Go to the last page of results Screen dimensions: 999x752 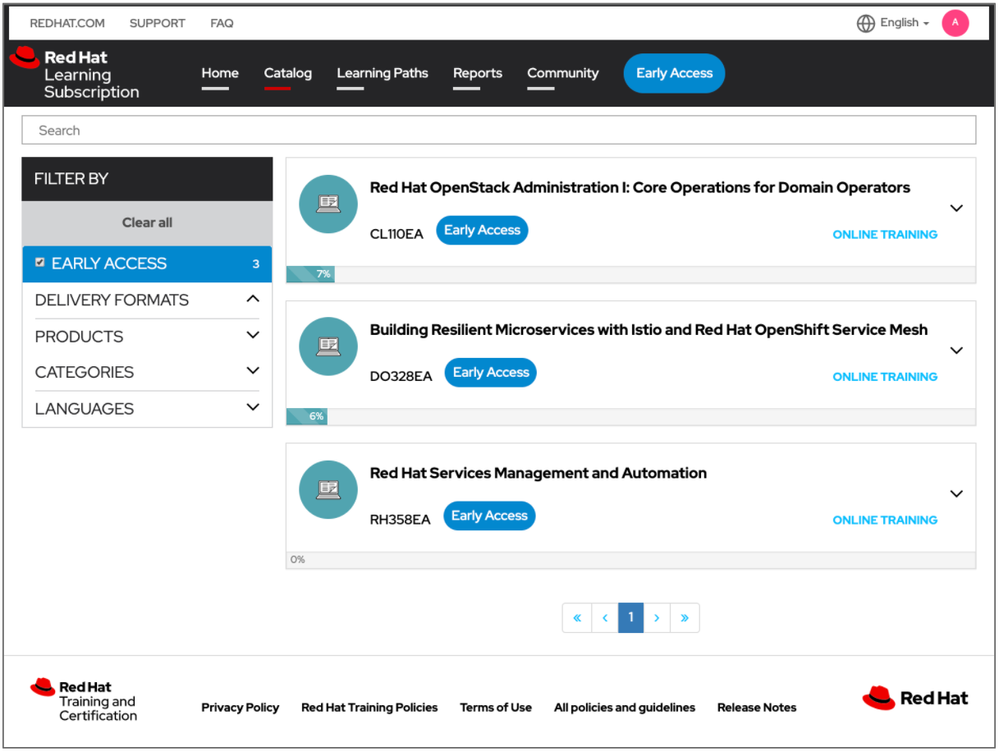[x=684, y=618]
